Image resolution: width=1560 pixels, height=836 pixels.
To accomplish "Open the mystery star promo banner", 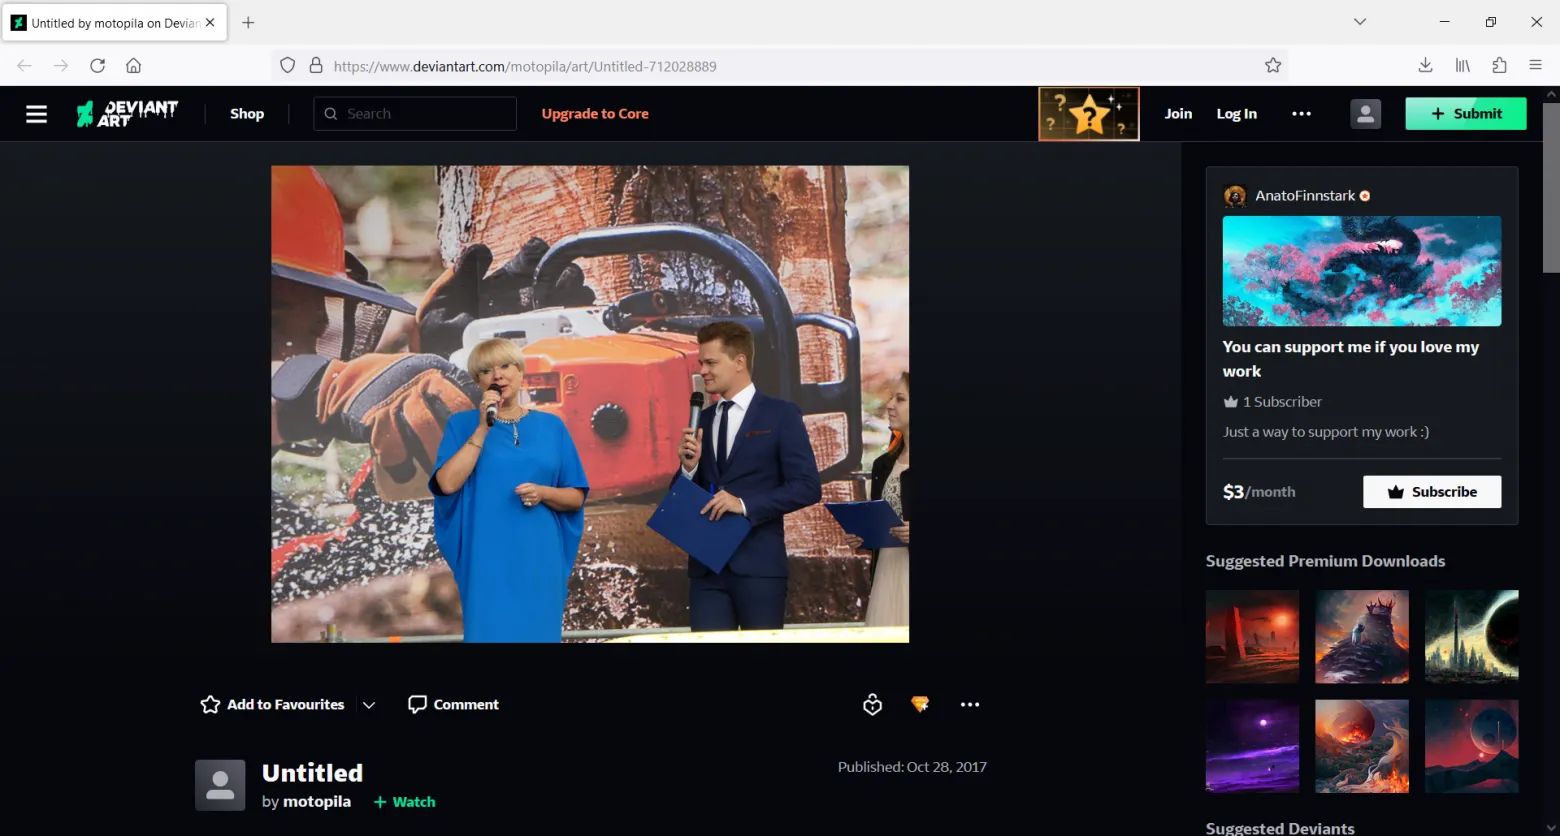I will pos(1088,114).
